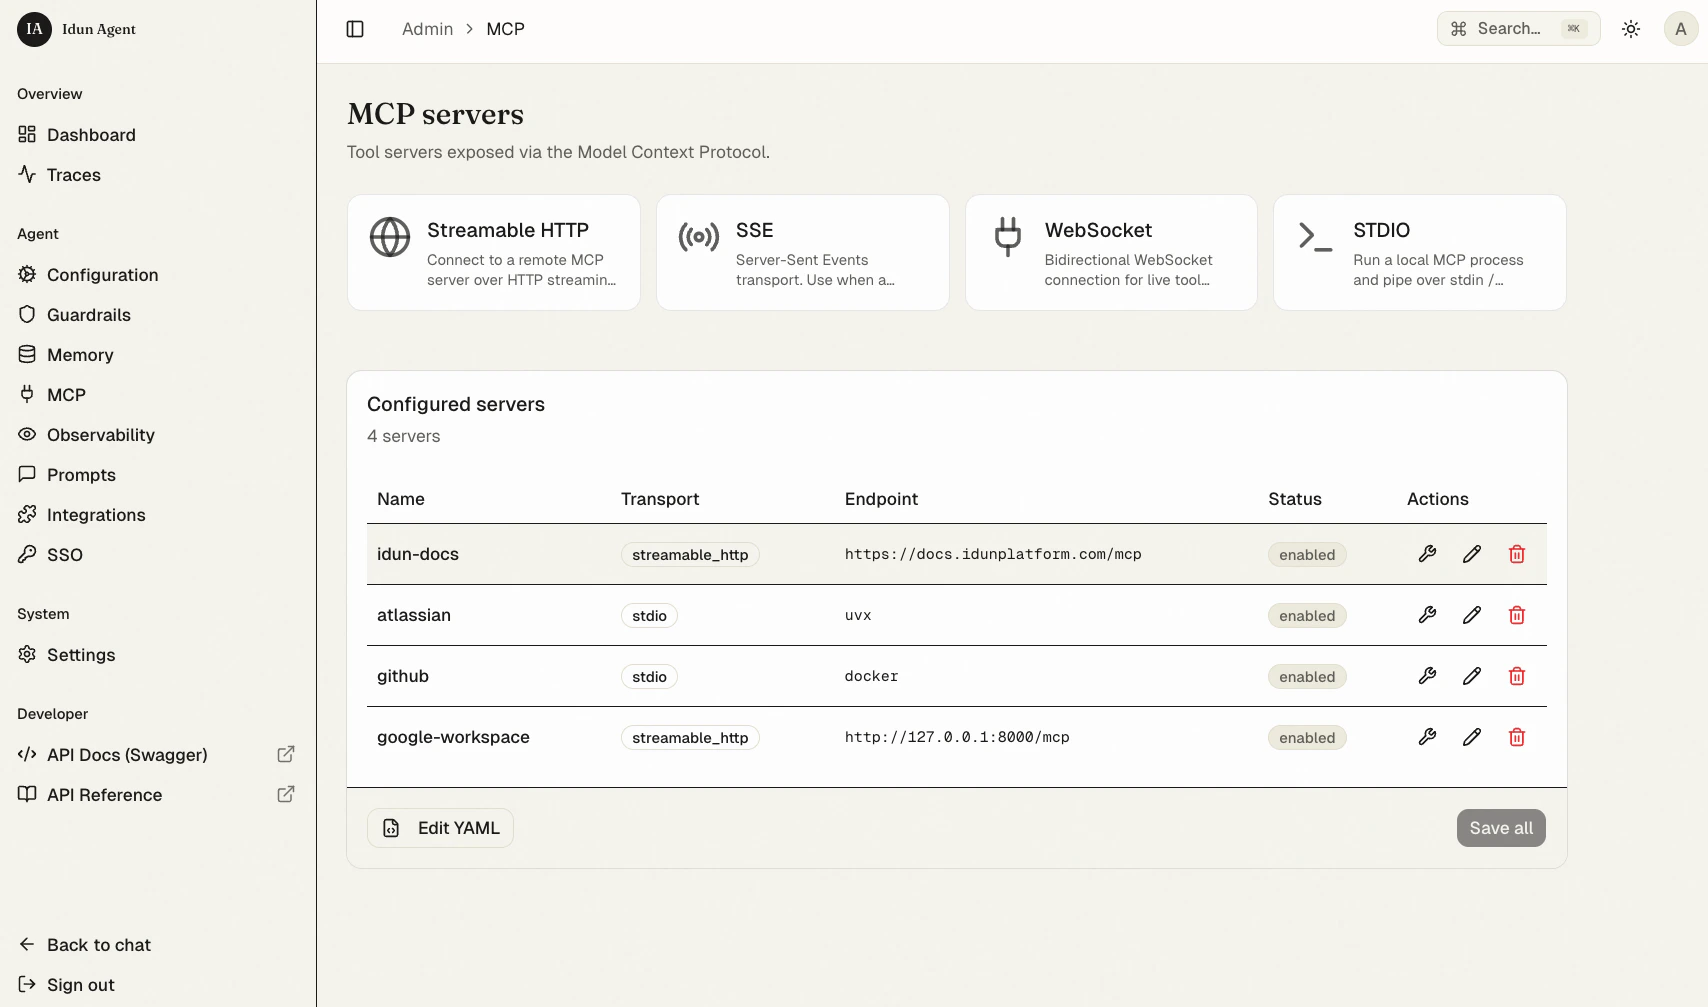1708x1007 pixels.
Task: Click idun-docs server name
Action: (x=418, y=554)
